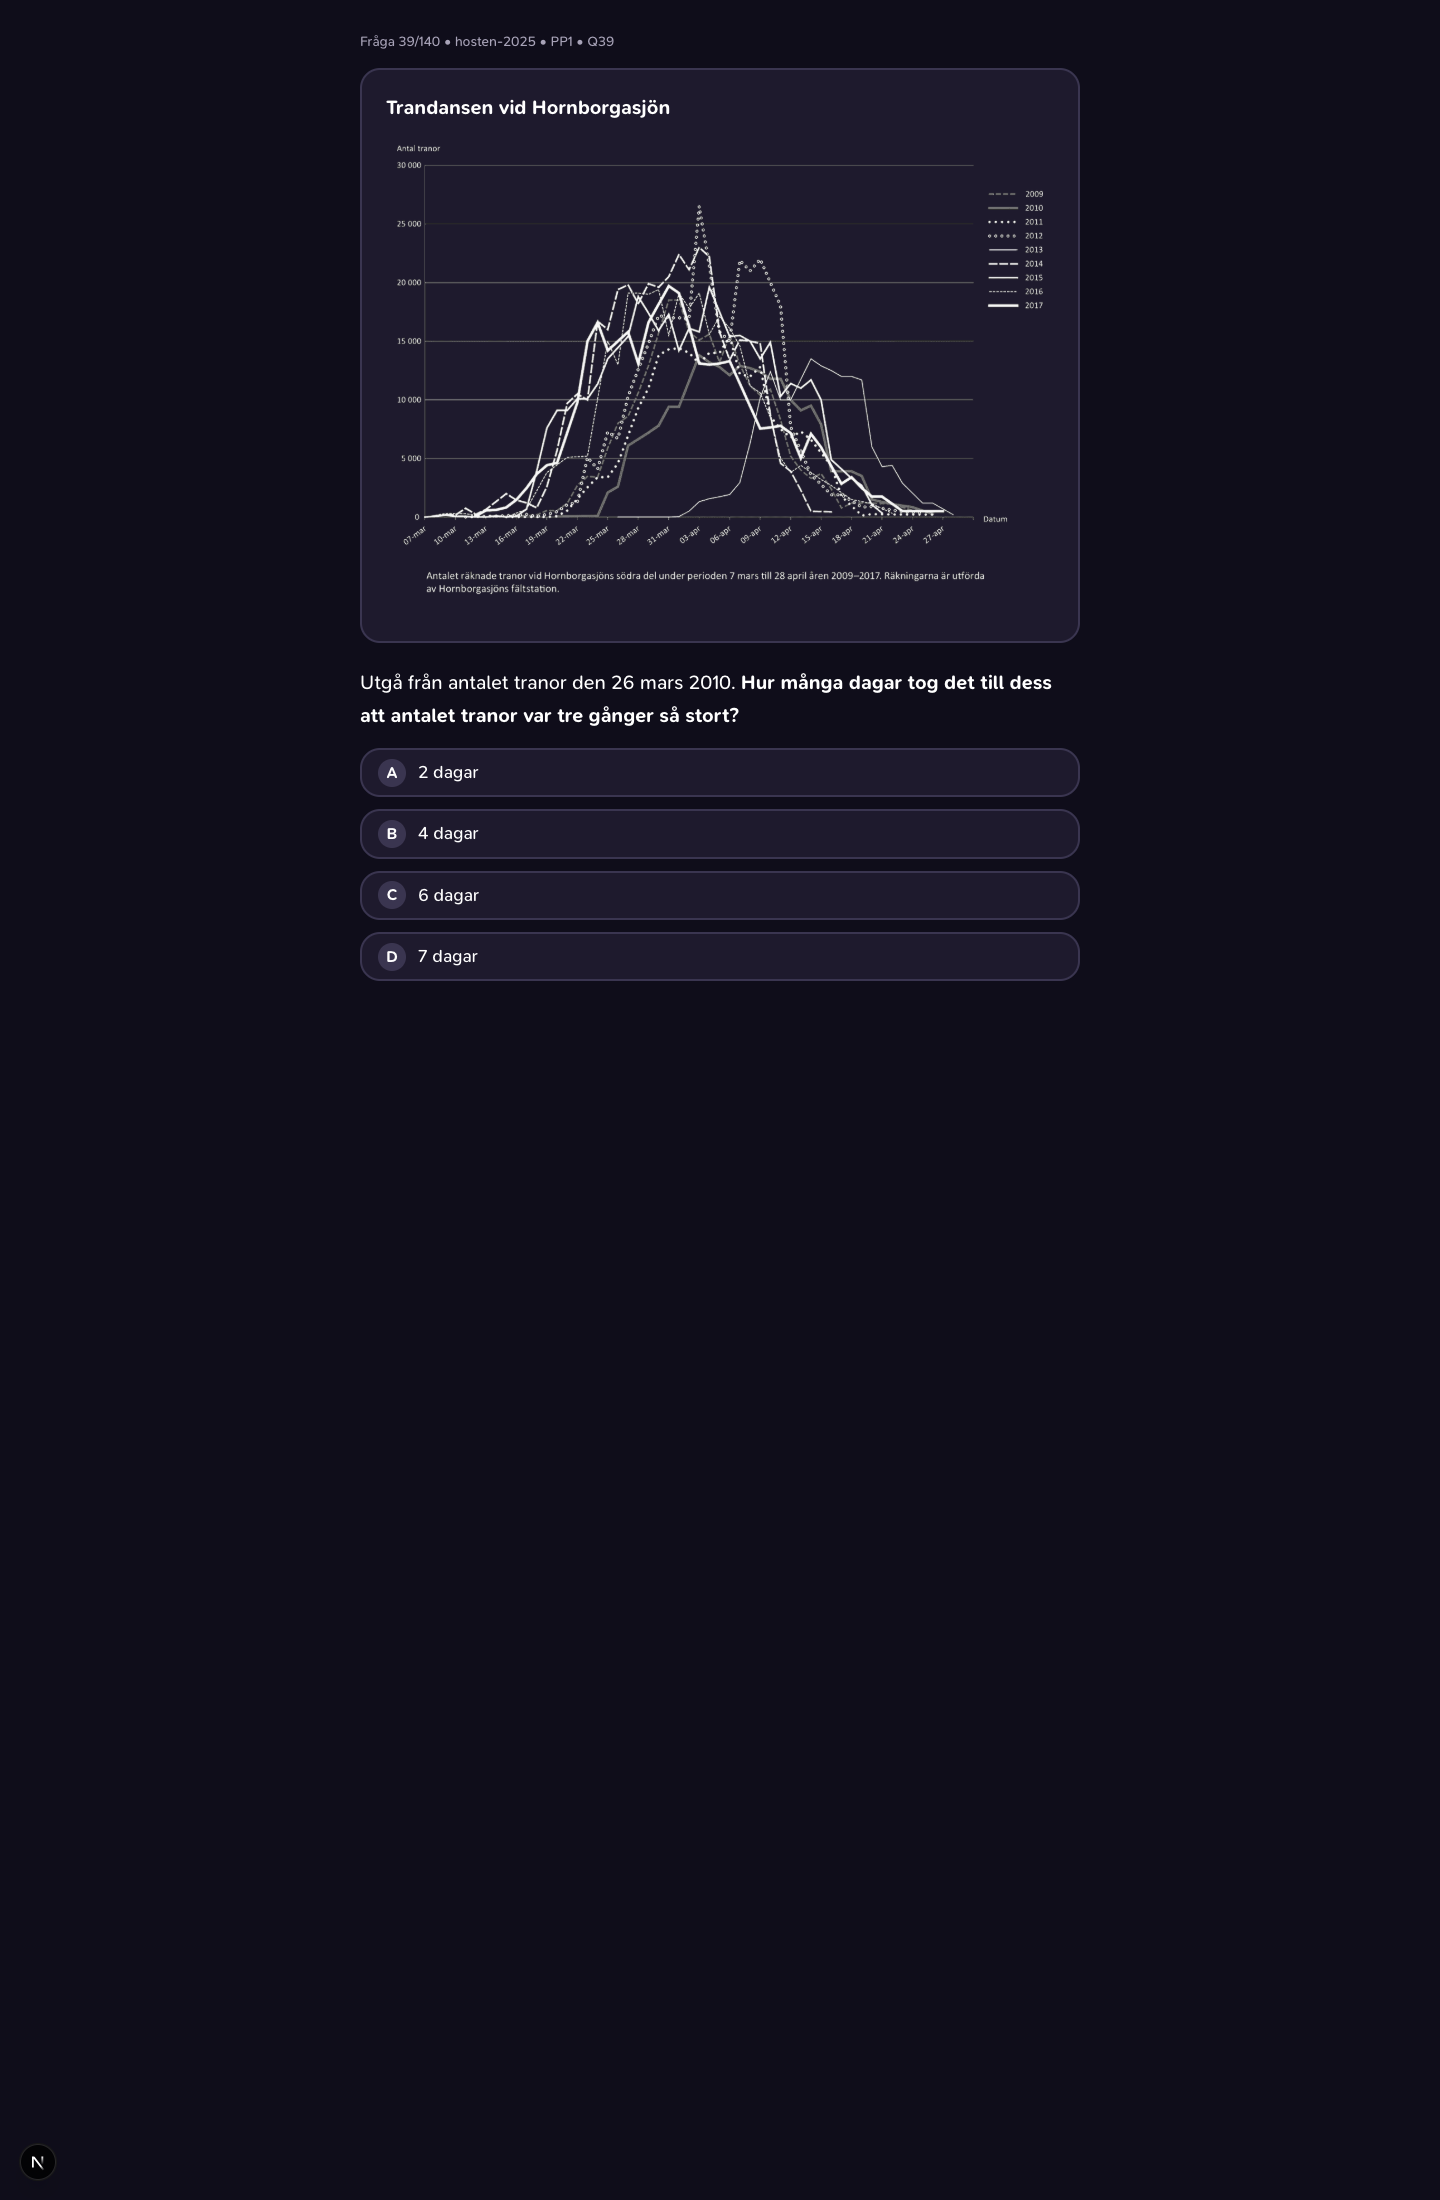The width and height of the screenshot is (1440, 2200).
Task: Pick option D, 7 dagar
Action: [720, 957]
